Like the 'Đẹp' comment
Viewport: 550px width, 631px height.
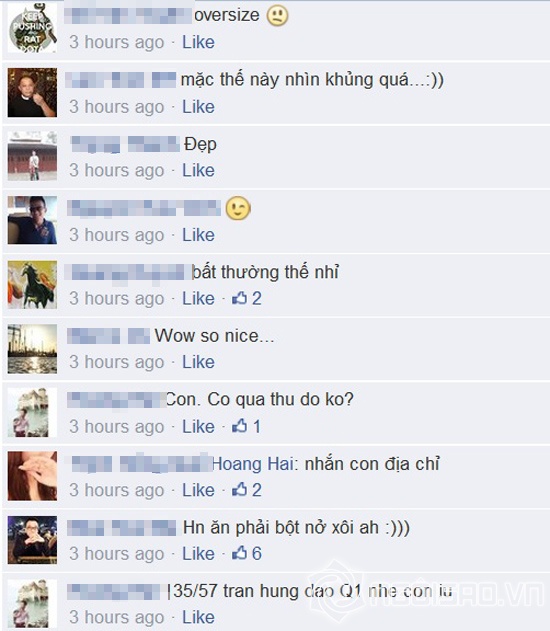(x=198, y=170)
